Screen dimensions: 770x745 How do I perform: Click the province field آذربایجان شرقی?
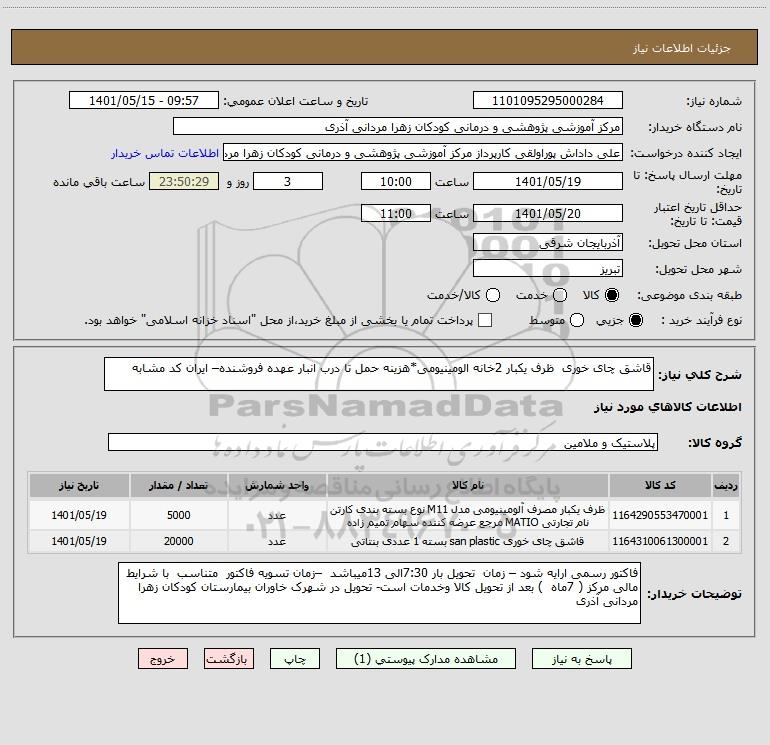(x=548, y=242)
